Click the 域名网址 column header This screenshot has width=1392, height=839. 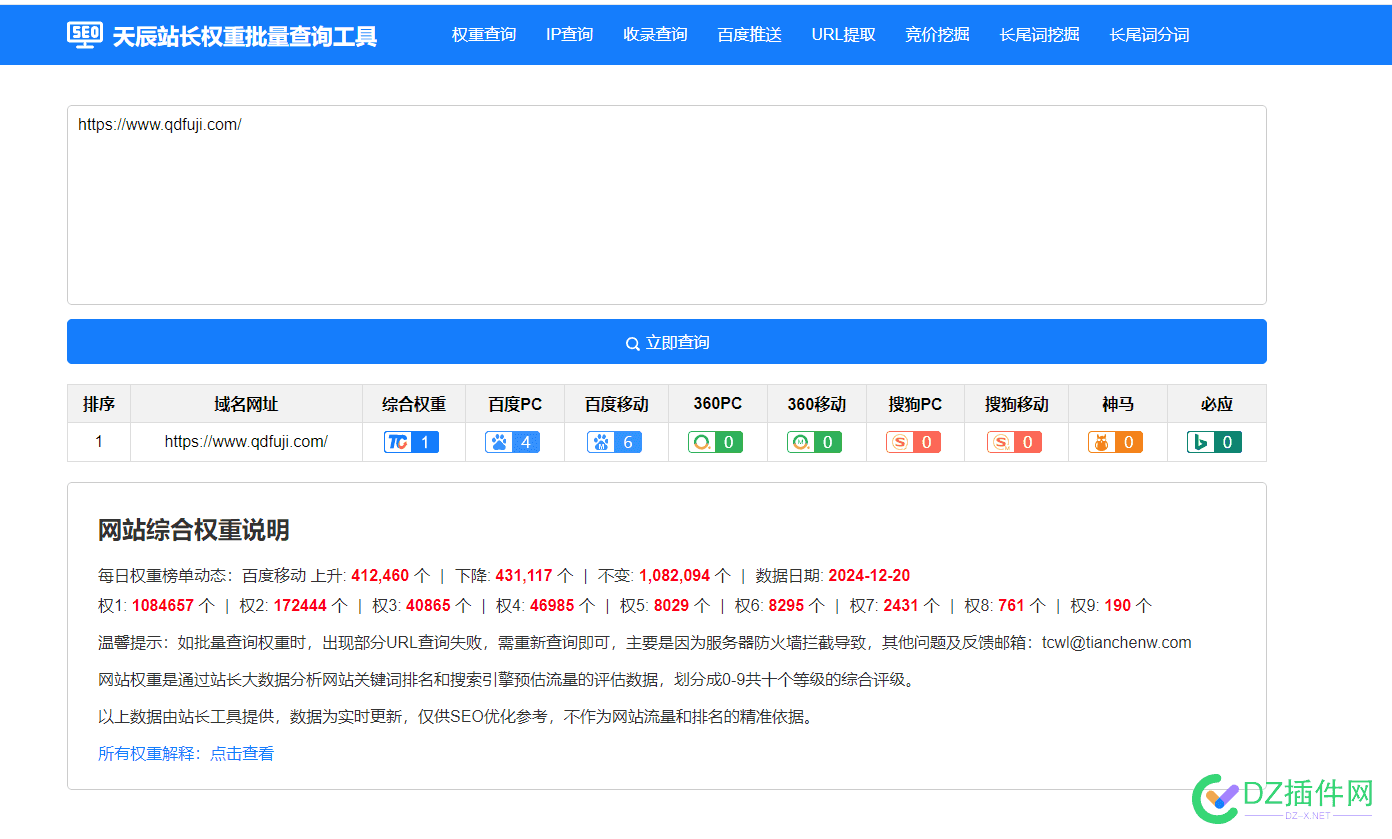pos(246,404)
